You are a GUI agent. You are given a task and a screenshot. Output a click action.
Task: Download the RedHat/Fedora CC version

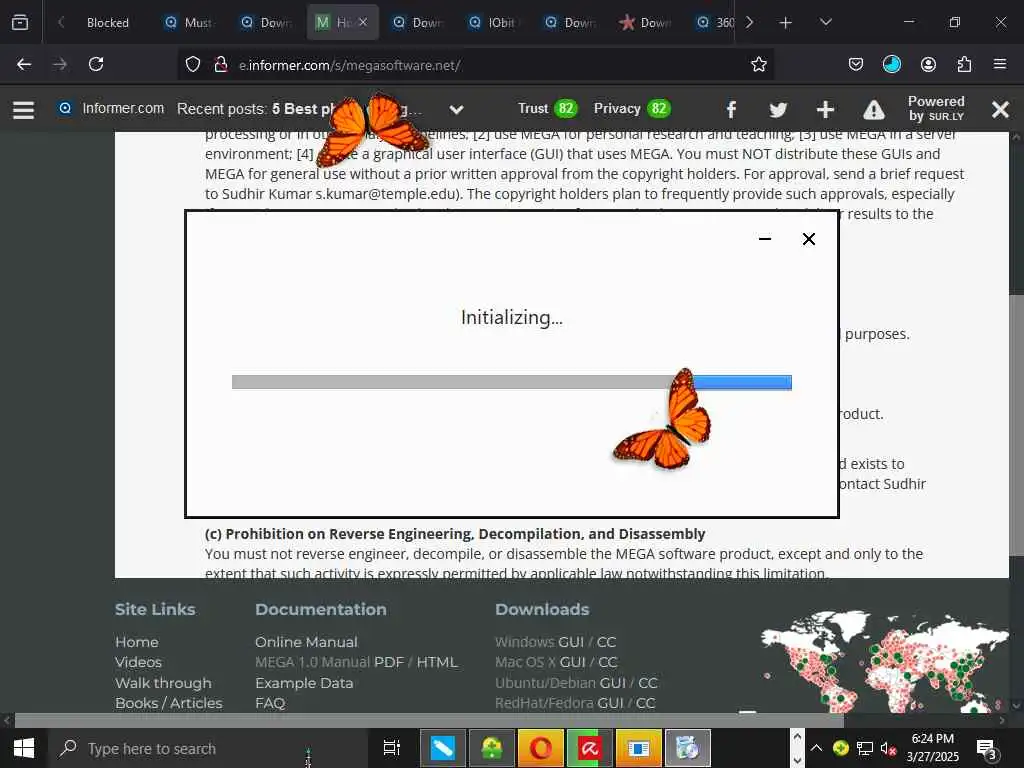pos(645,703)
